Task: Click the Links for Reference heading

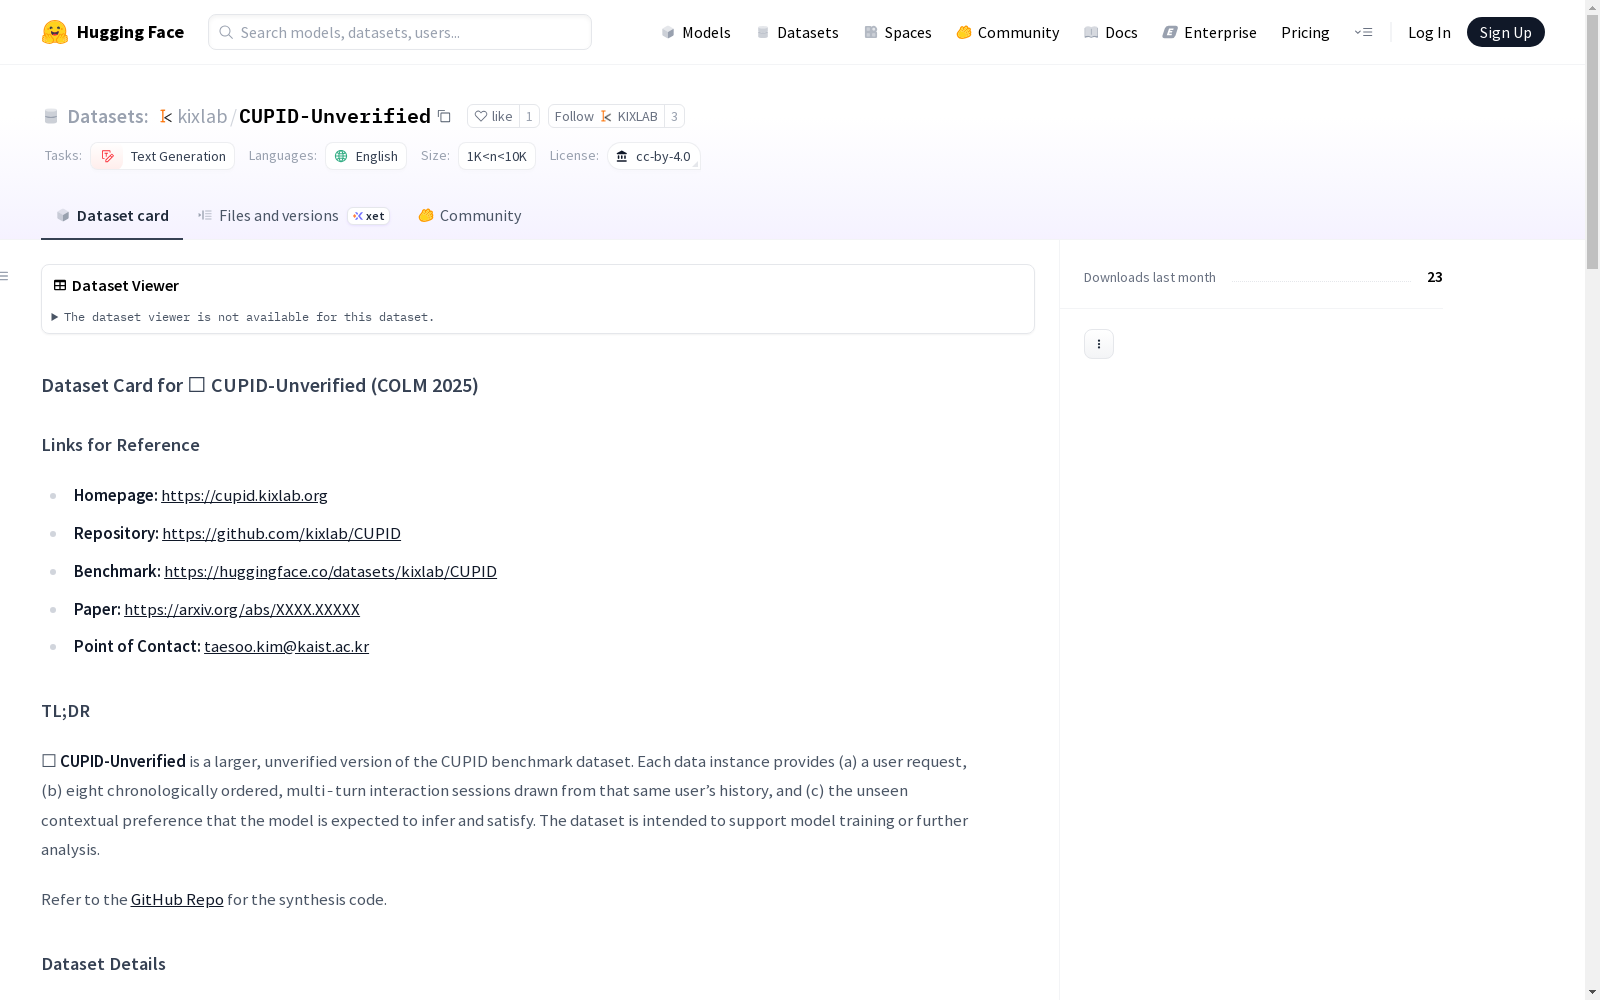Action: (121, 445)
